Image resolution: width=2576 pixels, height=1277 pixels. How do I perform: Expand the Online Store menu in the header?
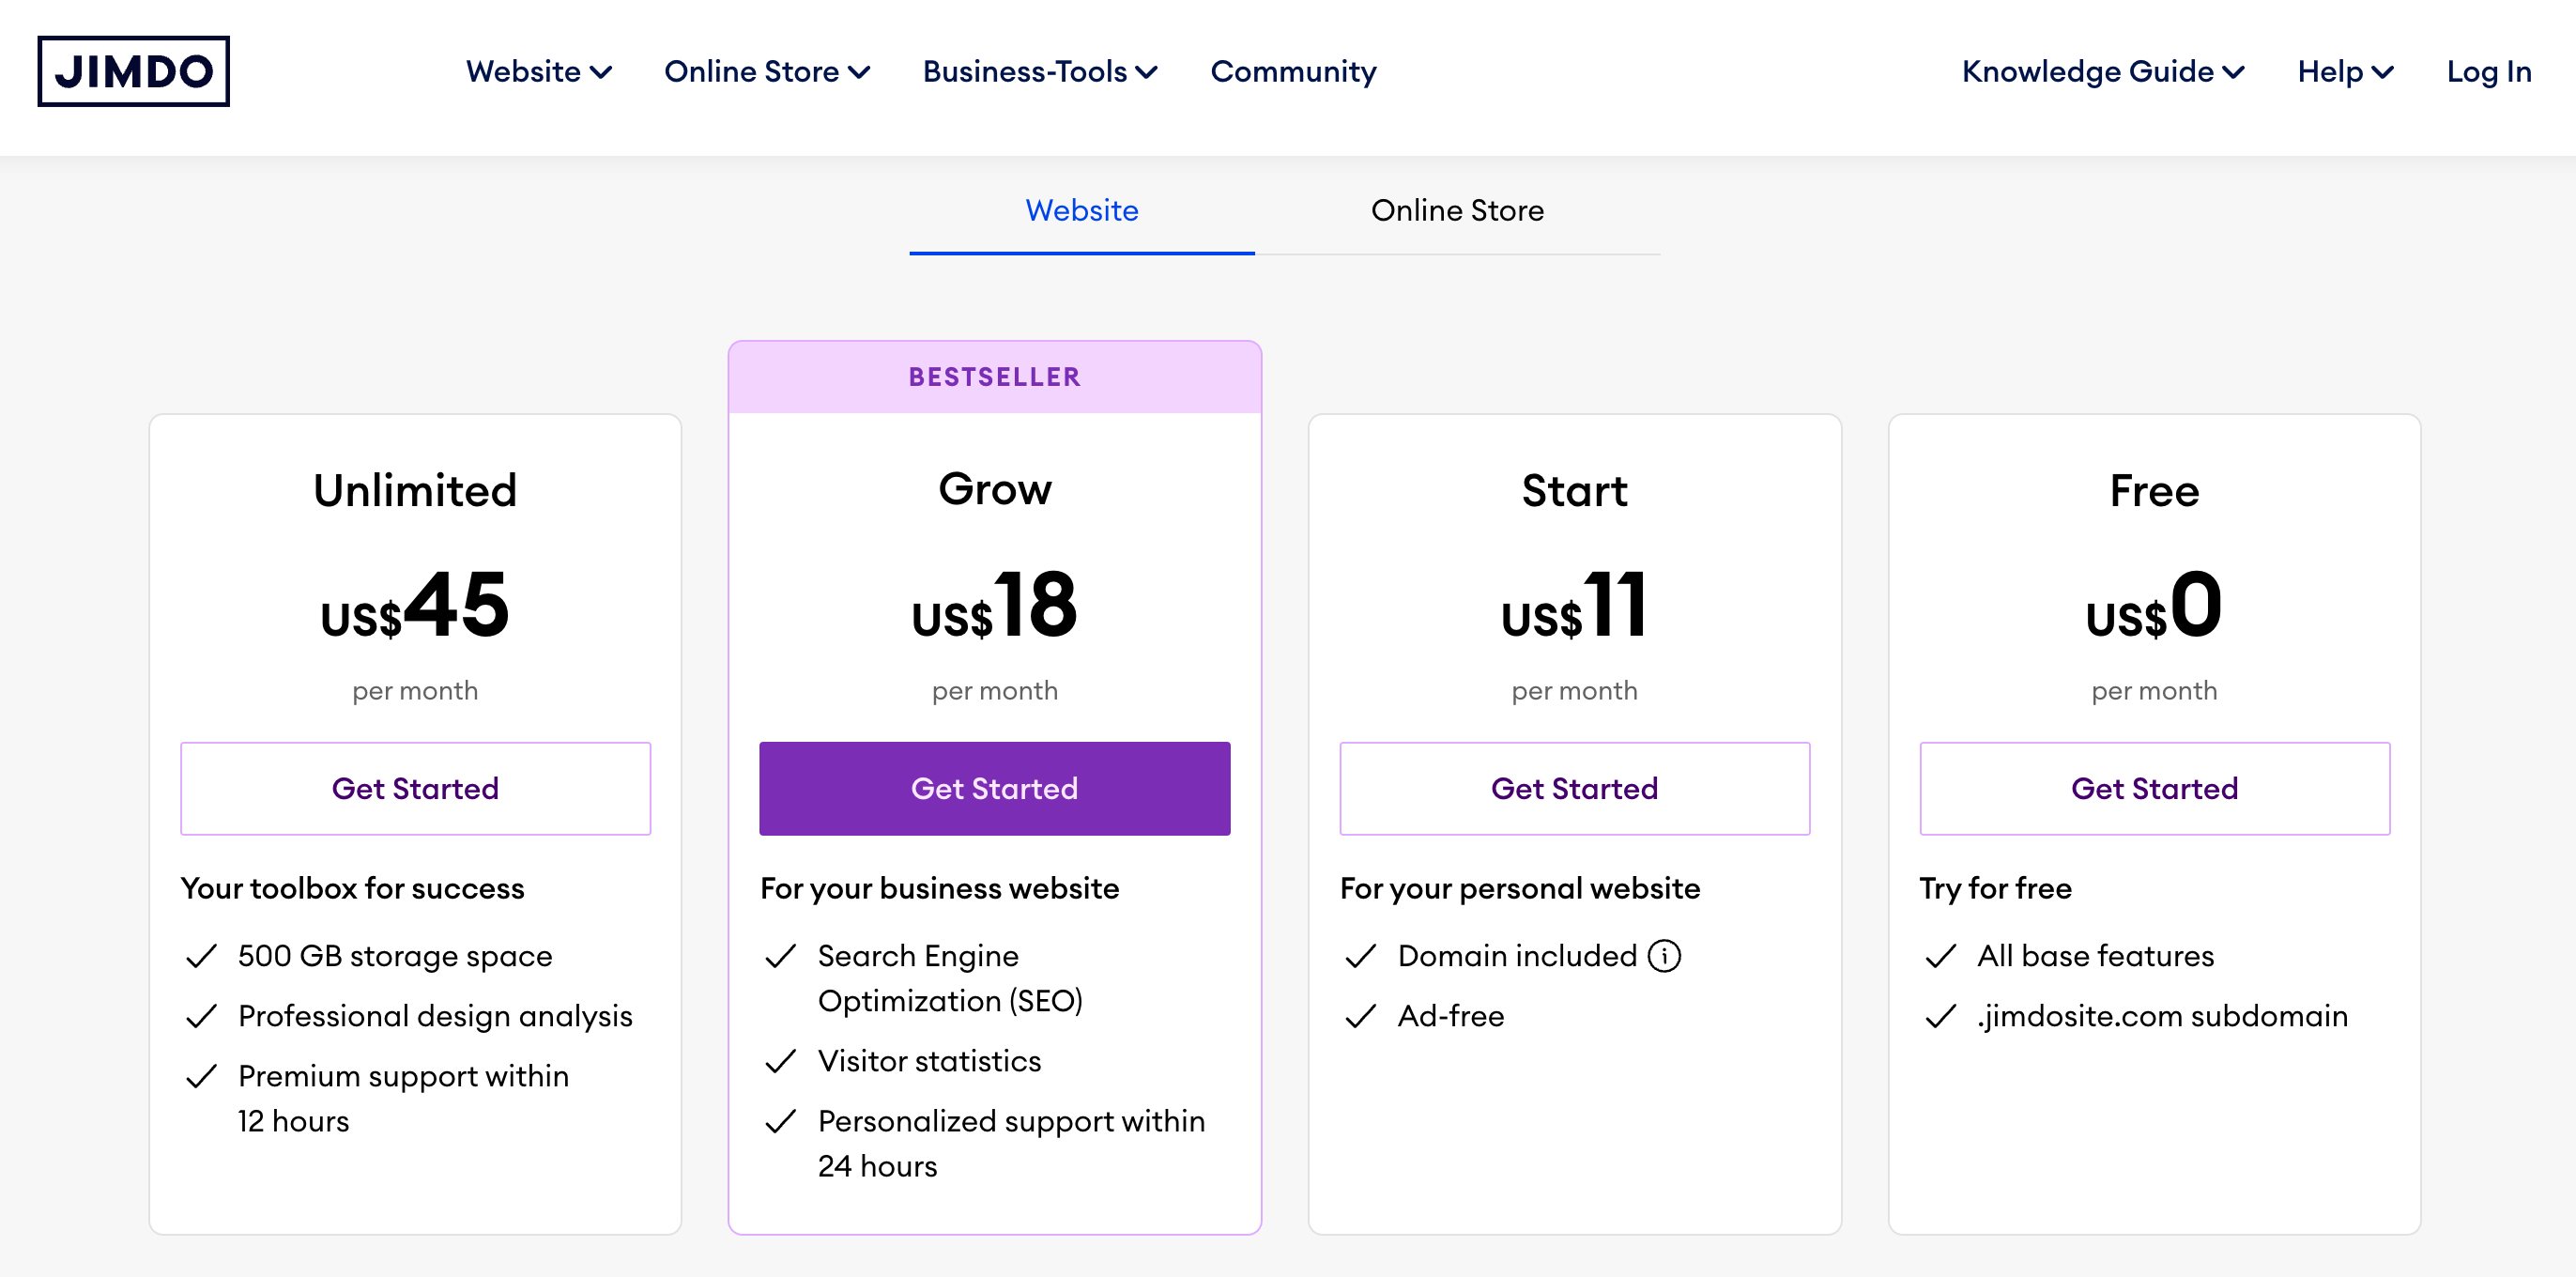pos(767,71)
